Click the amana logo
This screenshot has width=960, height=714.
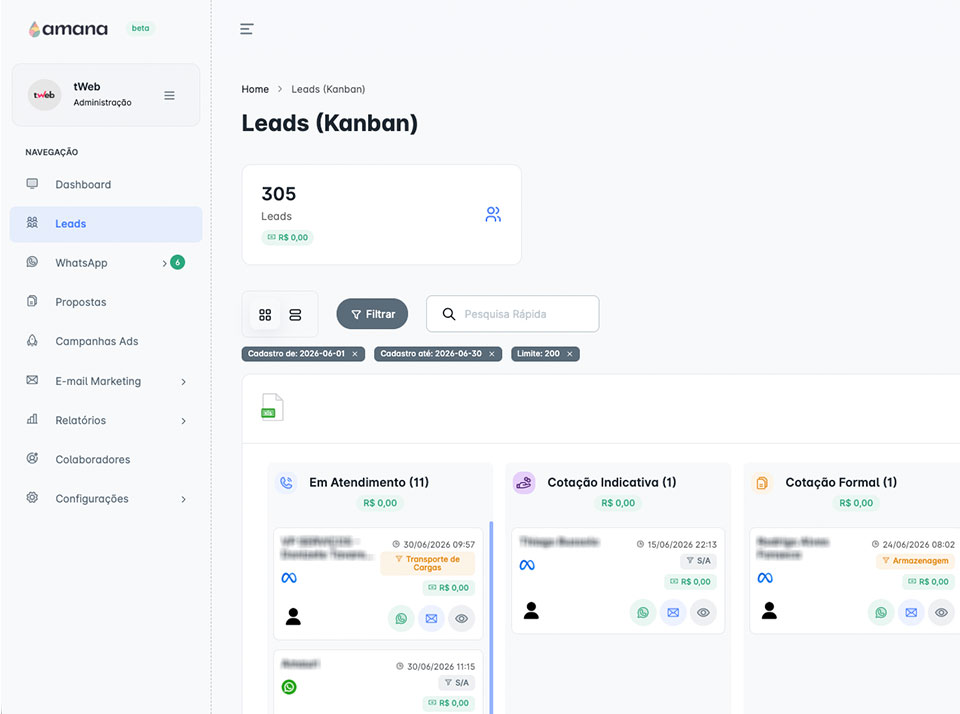pyautogui.click(x=68, y=29)
